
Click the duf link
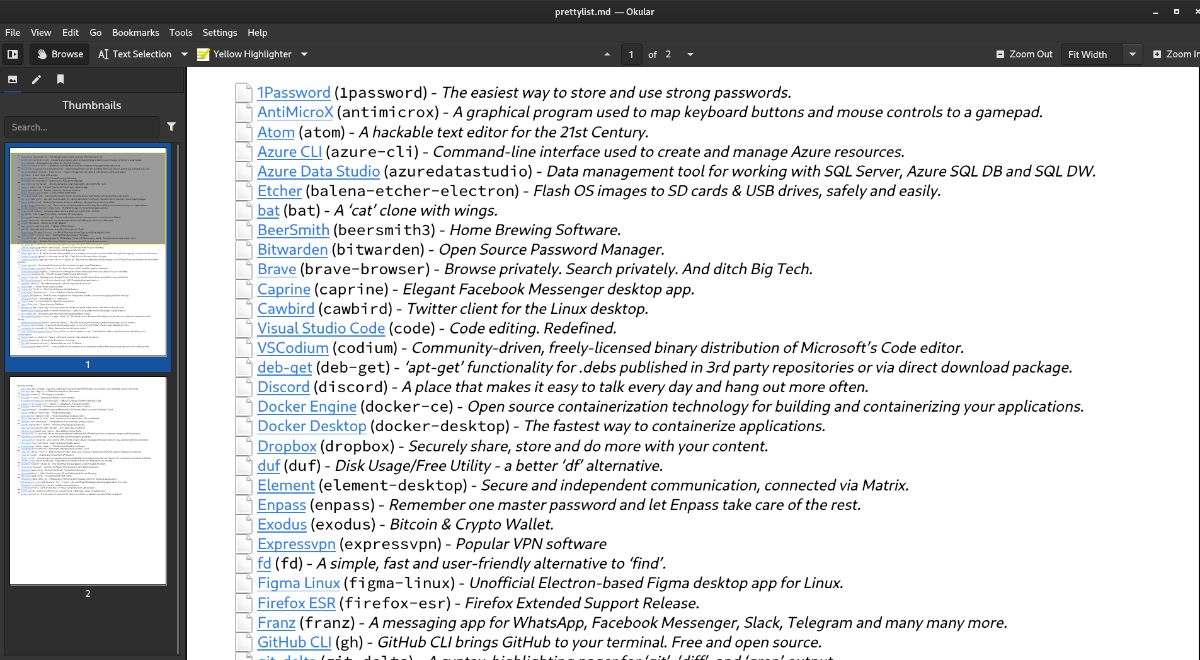pyautogui.click(x=269, y=465)
